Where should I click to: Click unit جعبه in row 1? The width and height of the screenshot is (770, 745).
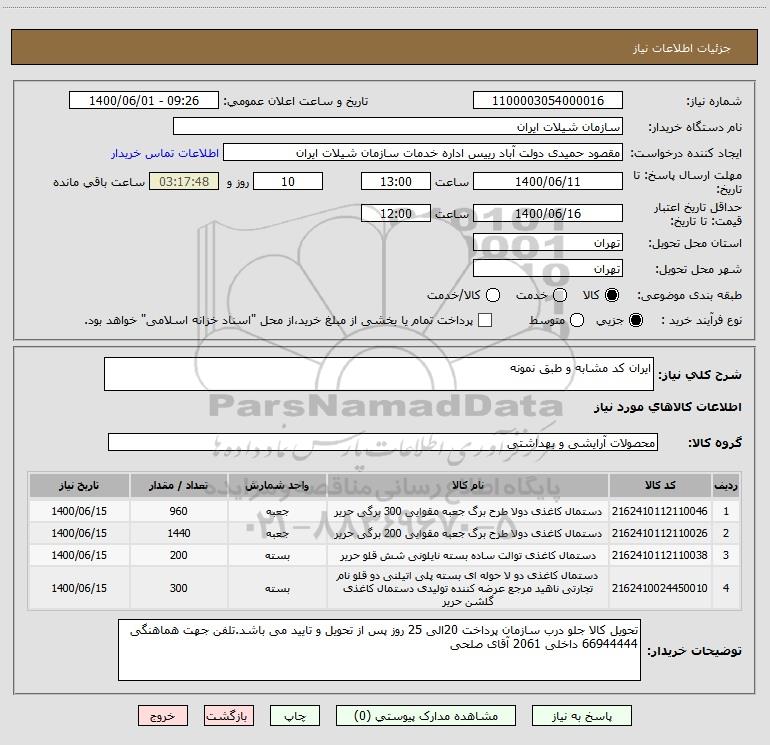(277, 511)
